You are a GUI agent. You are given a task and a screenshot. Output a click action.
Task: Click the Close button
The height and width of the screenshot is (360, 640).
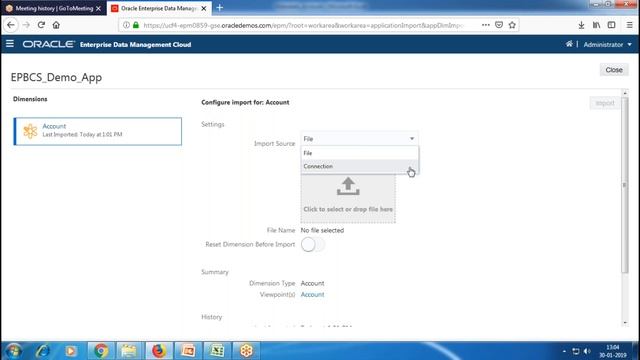614,70
